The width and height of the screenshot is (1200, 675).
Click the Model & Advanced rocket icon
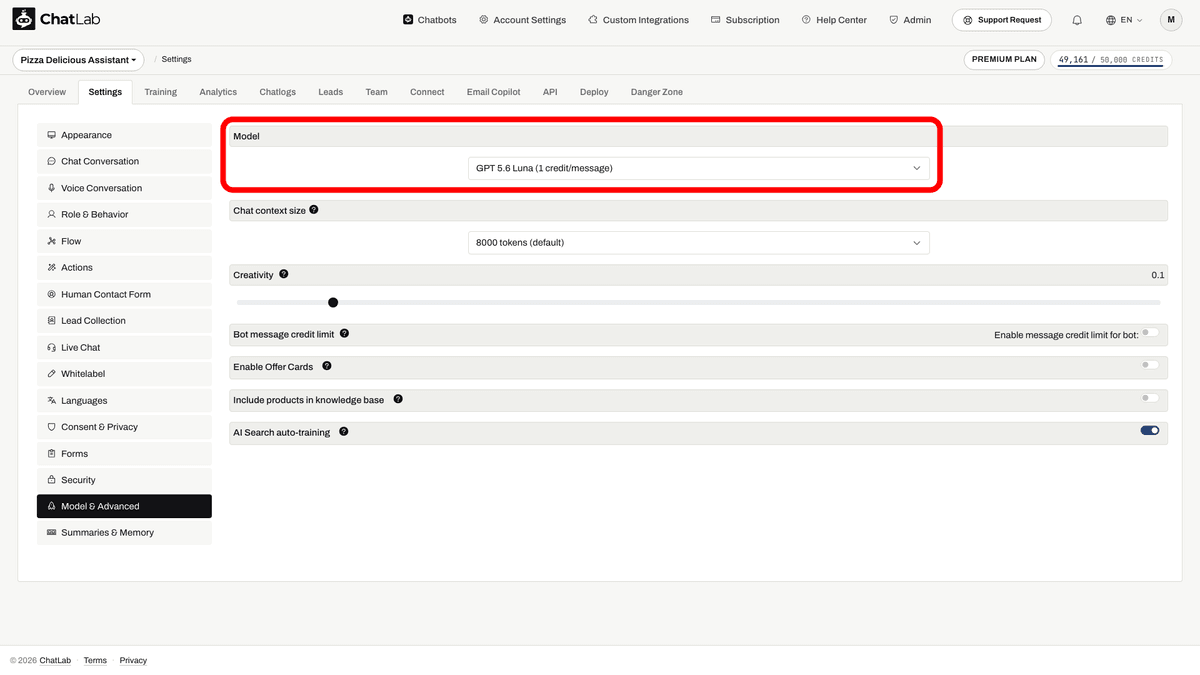[51, 506]
